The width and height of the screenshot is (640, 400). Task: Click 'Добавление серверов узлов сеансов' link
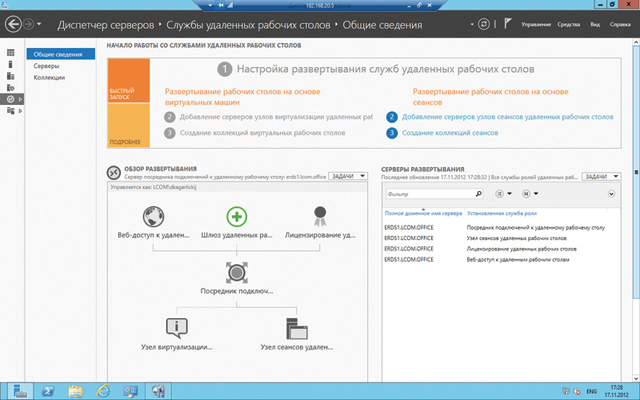pyautogui.click(x=508, y=117)
